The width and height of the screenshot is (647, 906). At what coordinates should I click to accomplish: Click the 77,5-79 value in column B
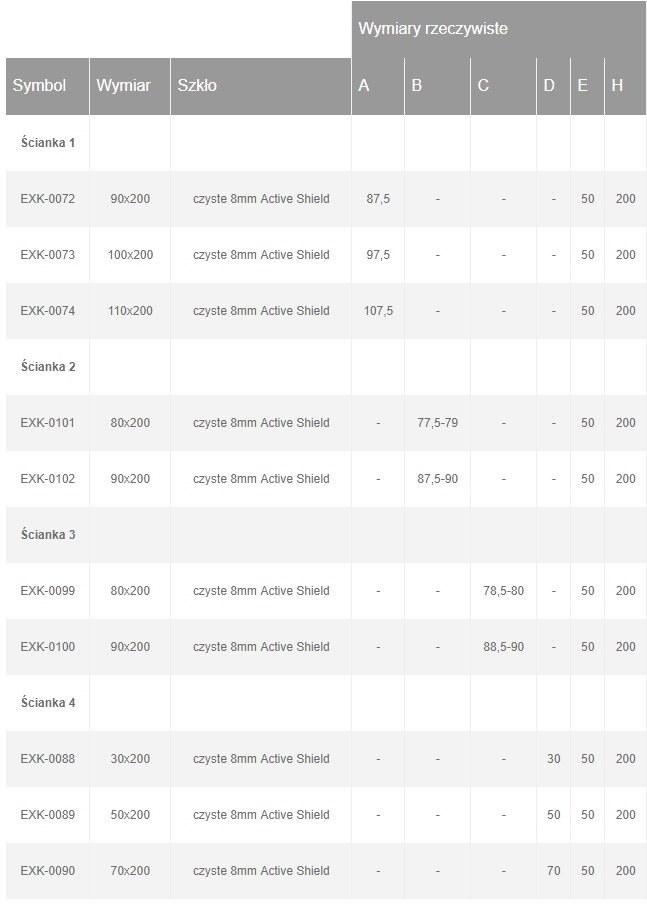coord(437,423)
